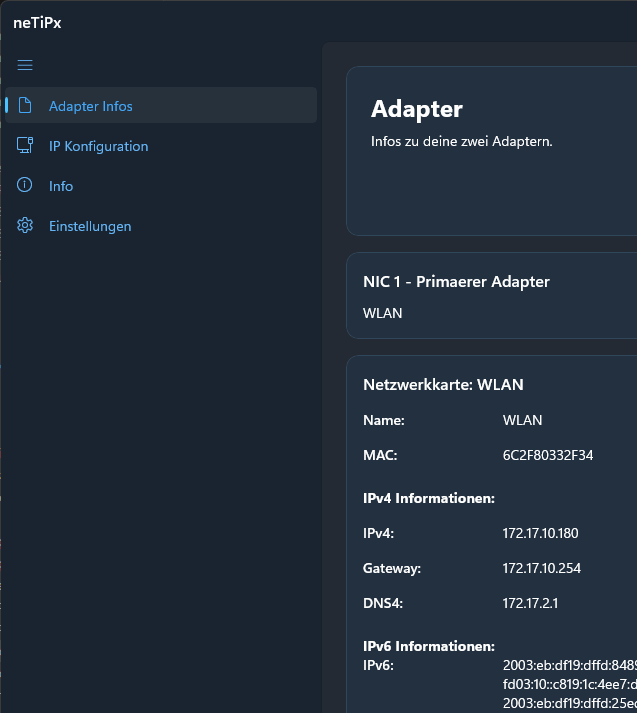Image resolution: width=637 pixels, height=713 pixels.
Task: Click the Adapter heading
Action: [x=416, y=109]
